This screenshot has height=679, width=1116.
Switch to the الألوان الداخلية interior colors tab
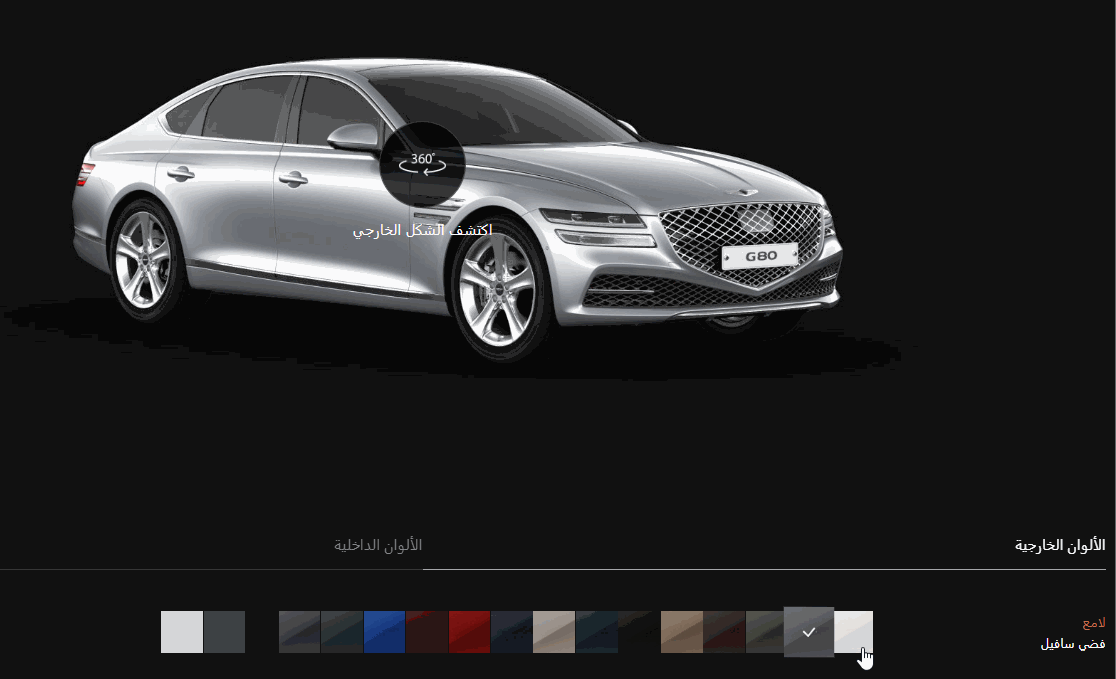pyautogui.click(x=378, y=545)
